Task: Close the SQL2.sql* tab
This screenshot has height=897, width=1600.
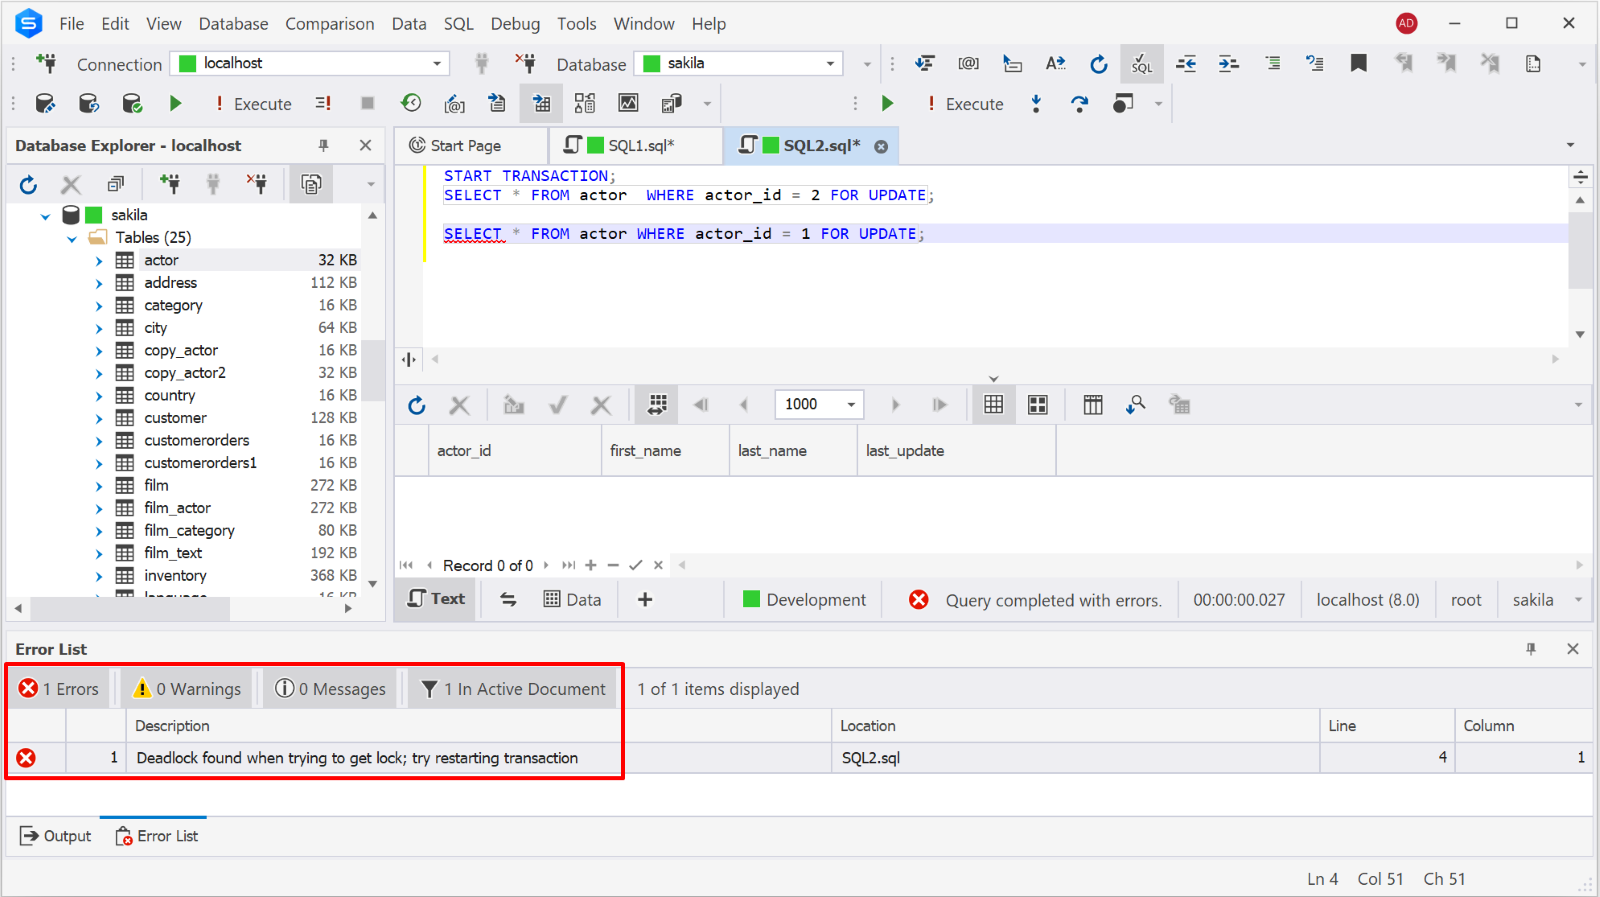Action: [881, 146]
